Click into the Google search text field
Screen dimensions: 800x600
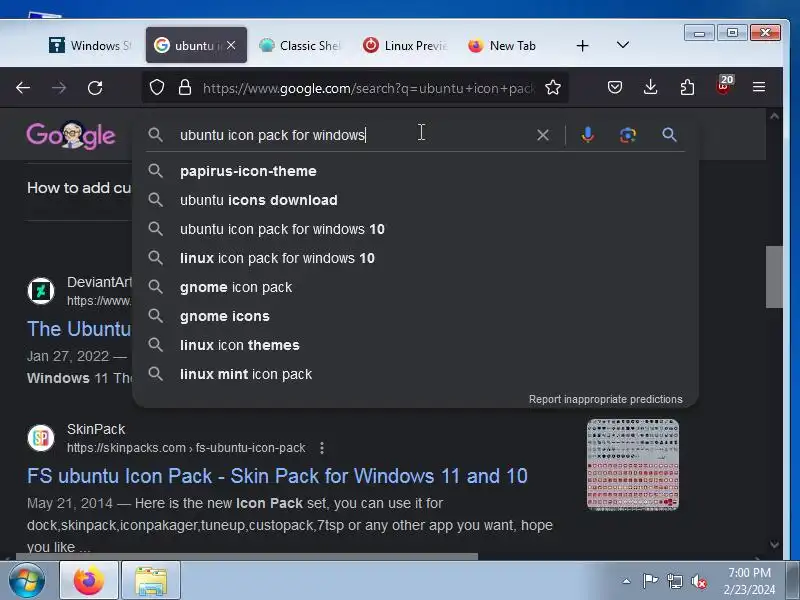coord(352,135)
